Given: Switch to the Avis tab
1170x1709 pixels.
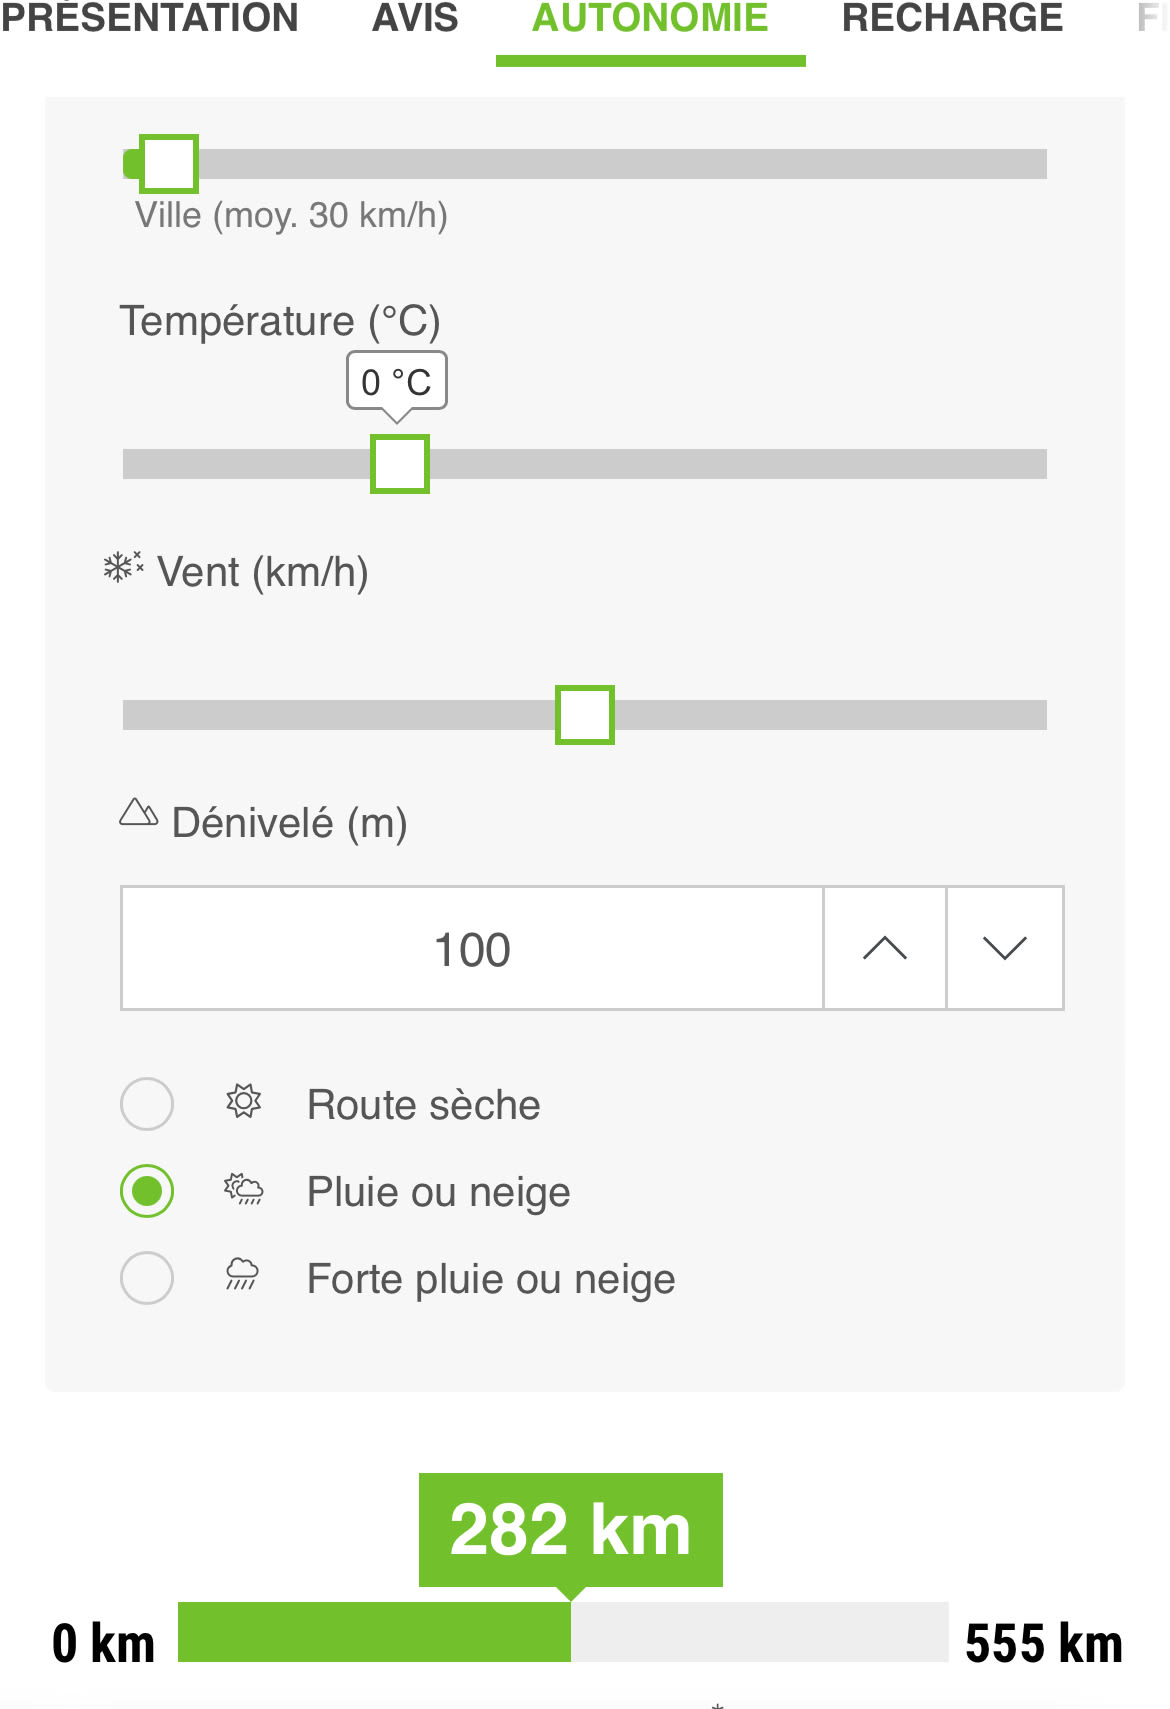Looking at the screenshot, I should [415, 18].
